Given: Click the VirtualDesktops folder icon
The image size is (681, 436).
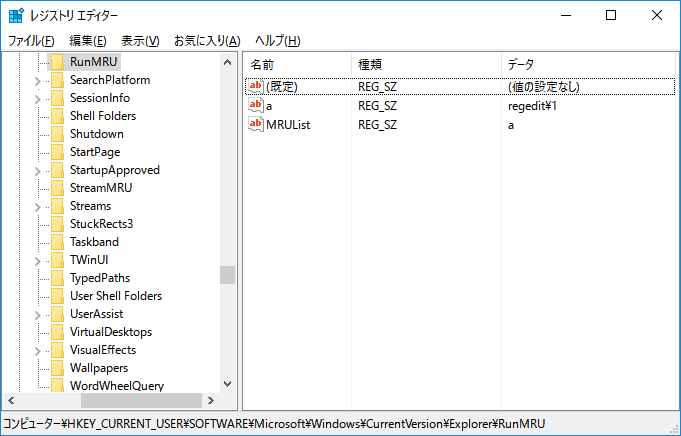Looking at the screenshot, I should click(x=57, y=332).
